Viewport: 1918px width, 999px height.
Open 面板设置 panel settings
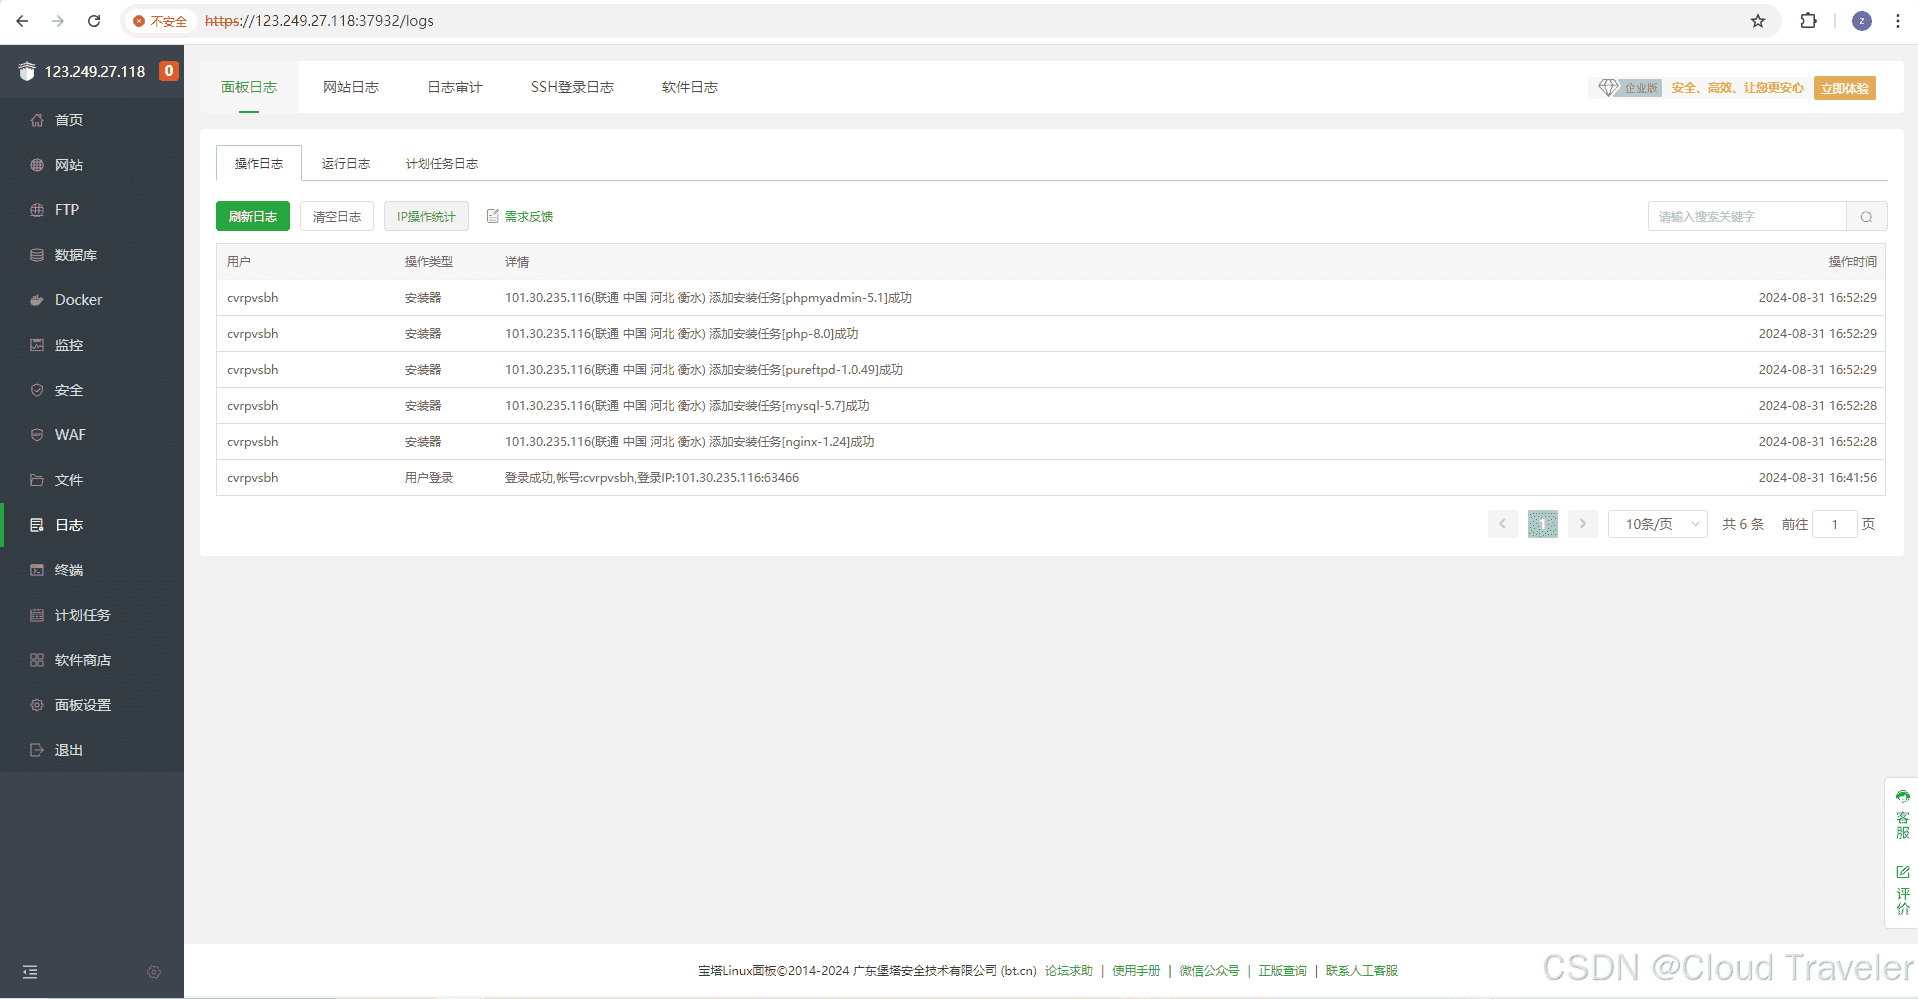(x=80, y=704)
